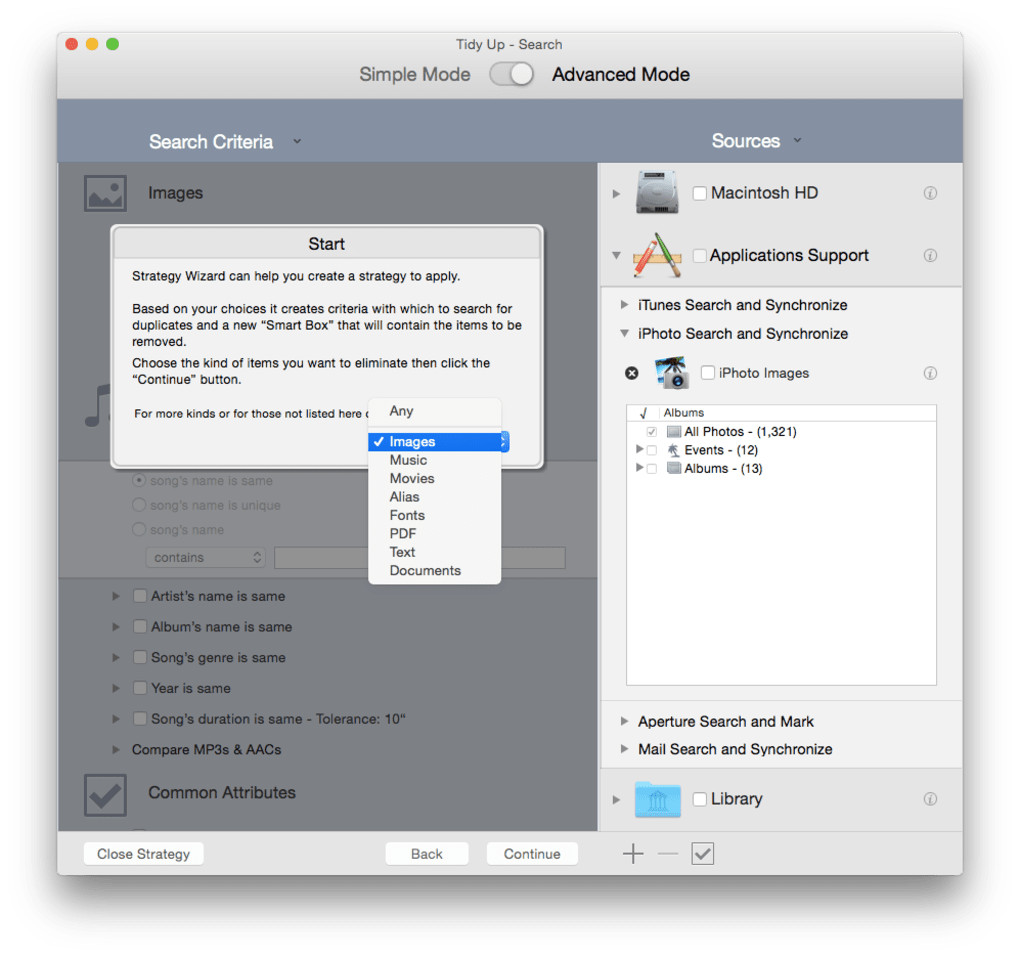1020x957 pixels.
Task: Choose Text from the kind menu
Action: coord(435,552)
